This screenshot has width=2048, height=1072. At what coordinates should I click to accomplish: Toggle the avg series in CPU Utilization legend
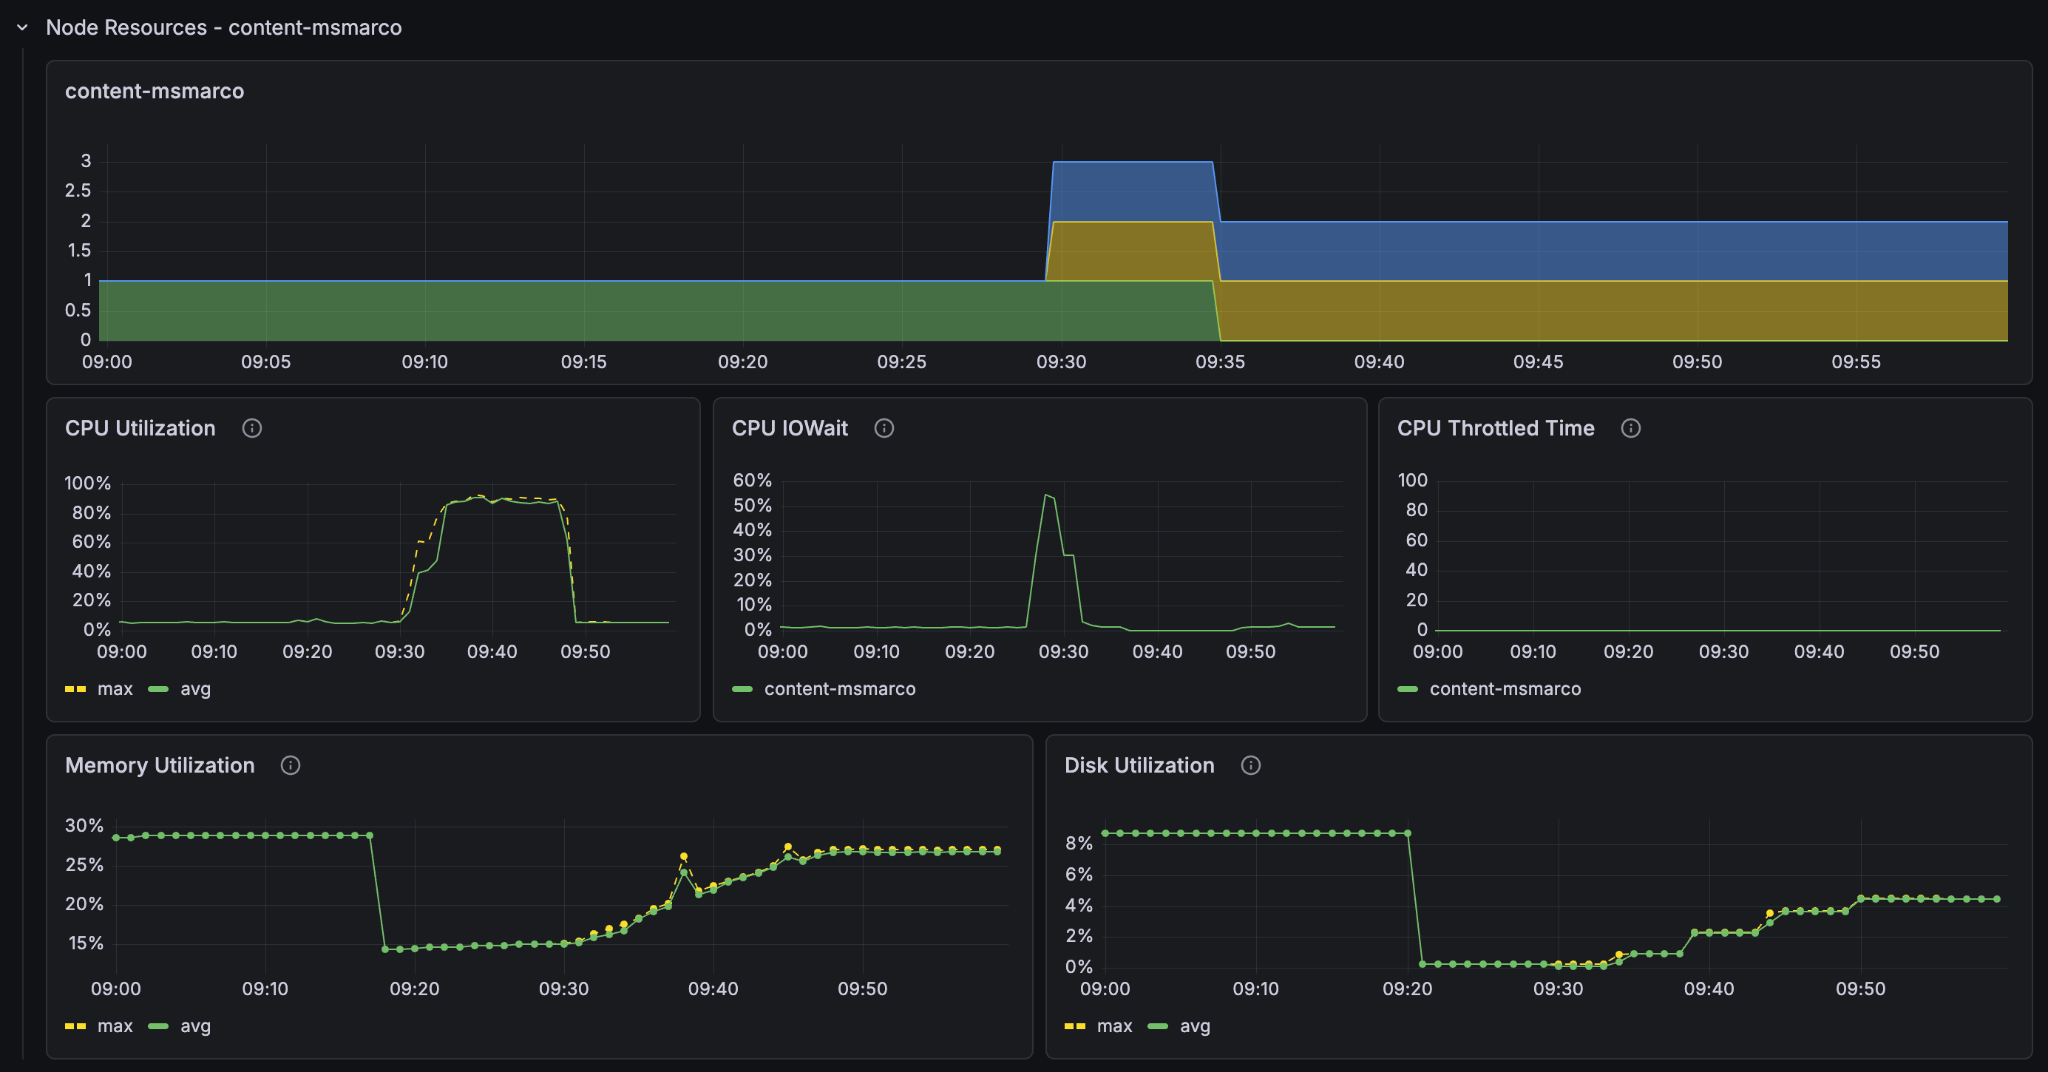195,689
